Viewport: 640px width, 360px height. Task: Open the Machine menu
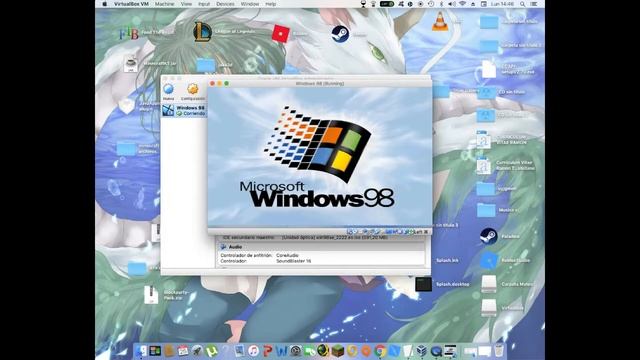click(164, 4)
